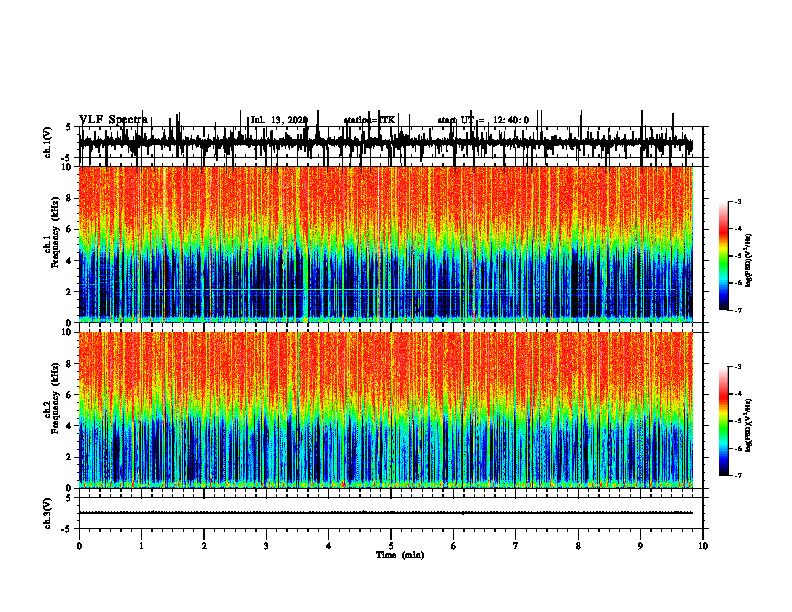
Task: Click the upper tick label 5 on ch.3(V) axis
Action: [68, 498]
